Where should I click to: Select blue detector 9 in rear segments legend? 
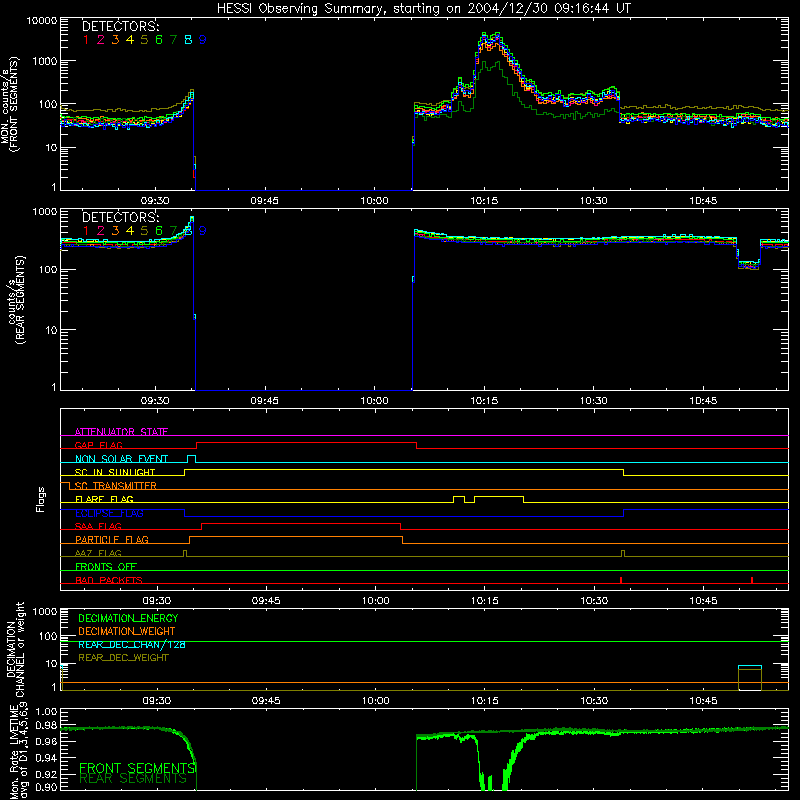tap(203, 231)
